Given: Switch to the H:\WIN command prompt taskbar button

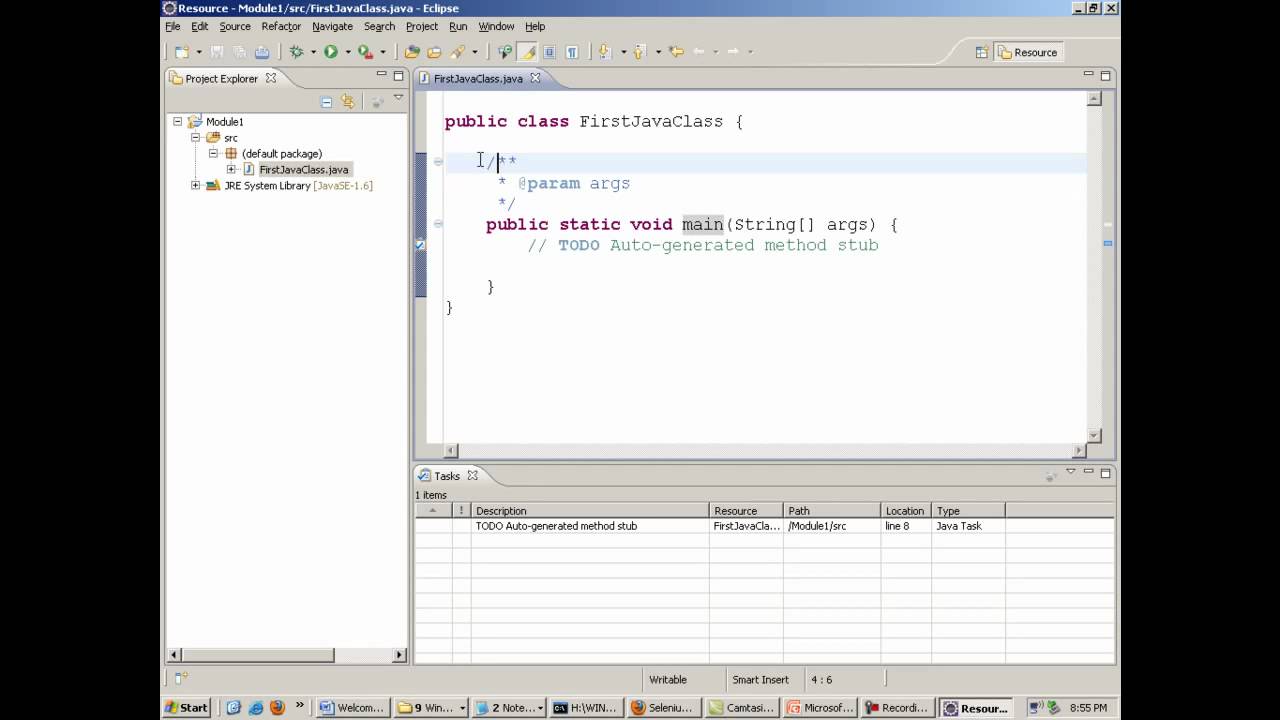Looking at the screenshot, I should [587, 708].
